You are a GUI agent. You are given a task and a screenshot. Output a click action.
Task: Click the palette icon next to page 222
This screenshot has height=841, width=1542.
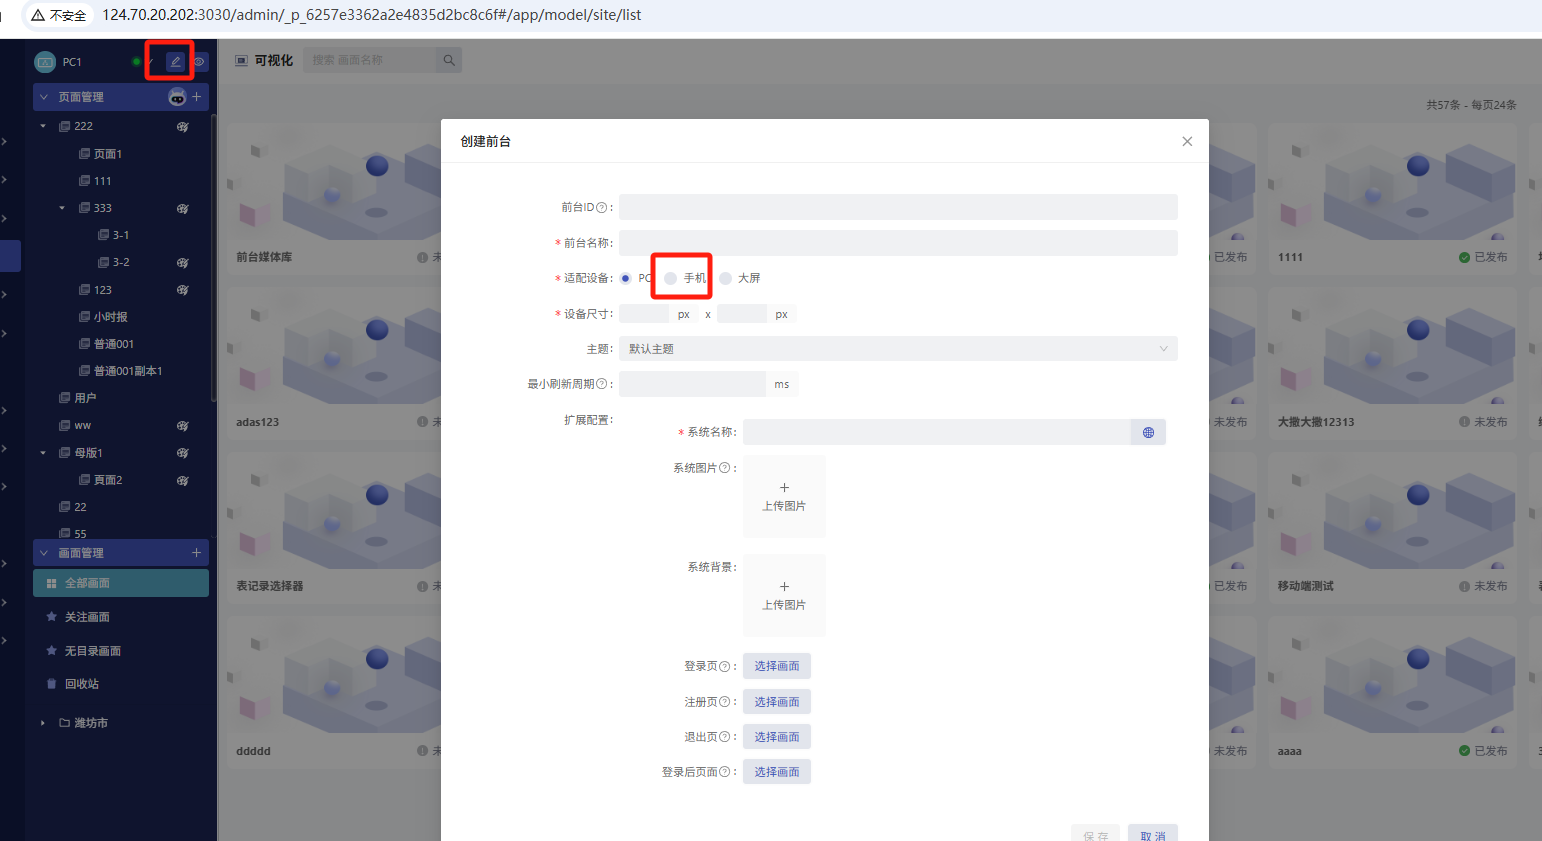182,127
